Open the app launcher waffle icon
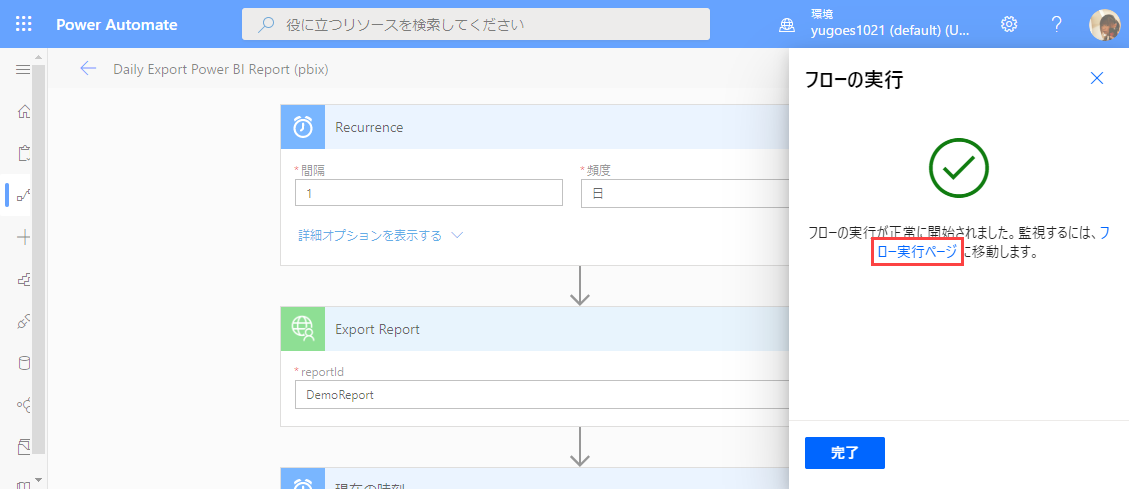This screenshot has height=489, width=1129. (x=24, y=24)
